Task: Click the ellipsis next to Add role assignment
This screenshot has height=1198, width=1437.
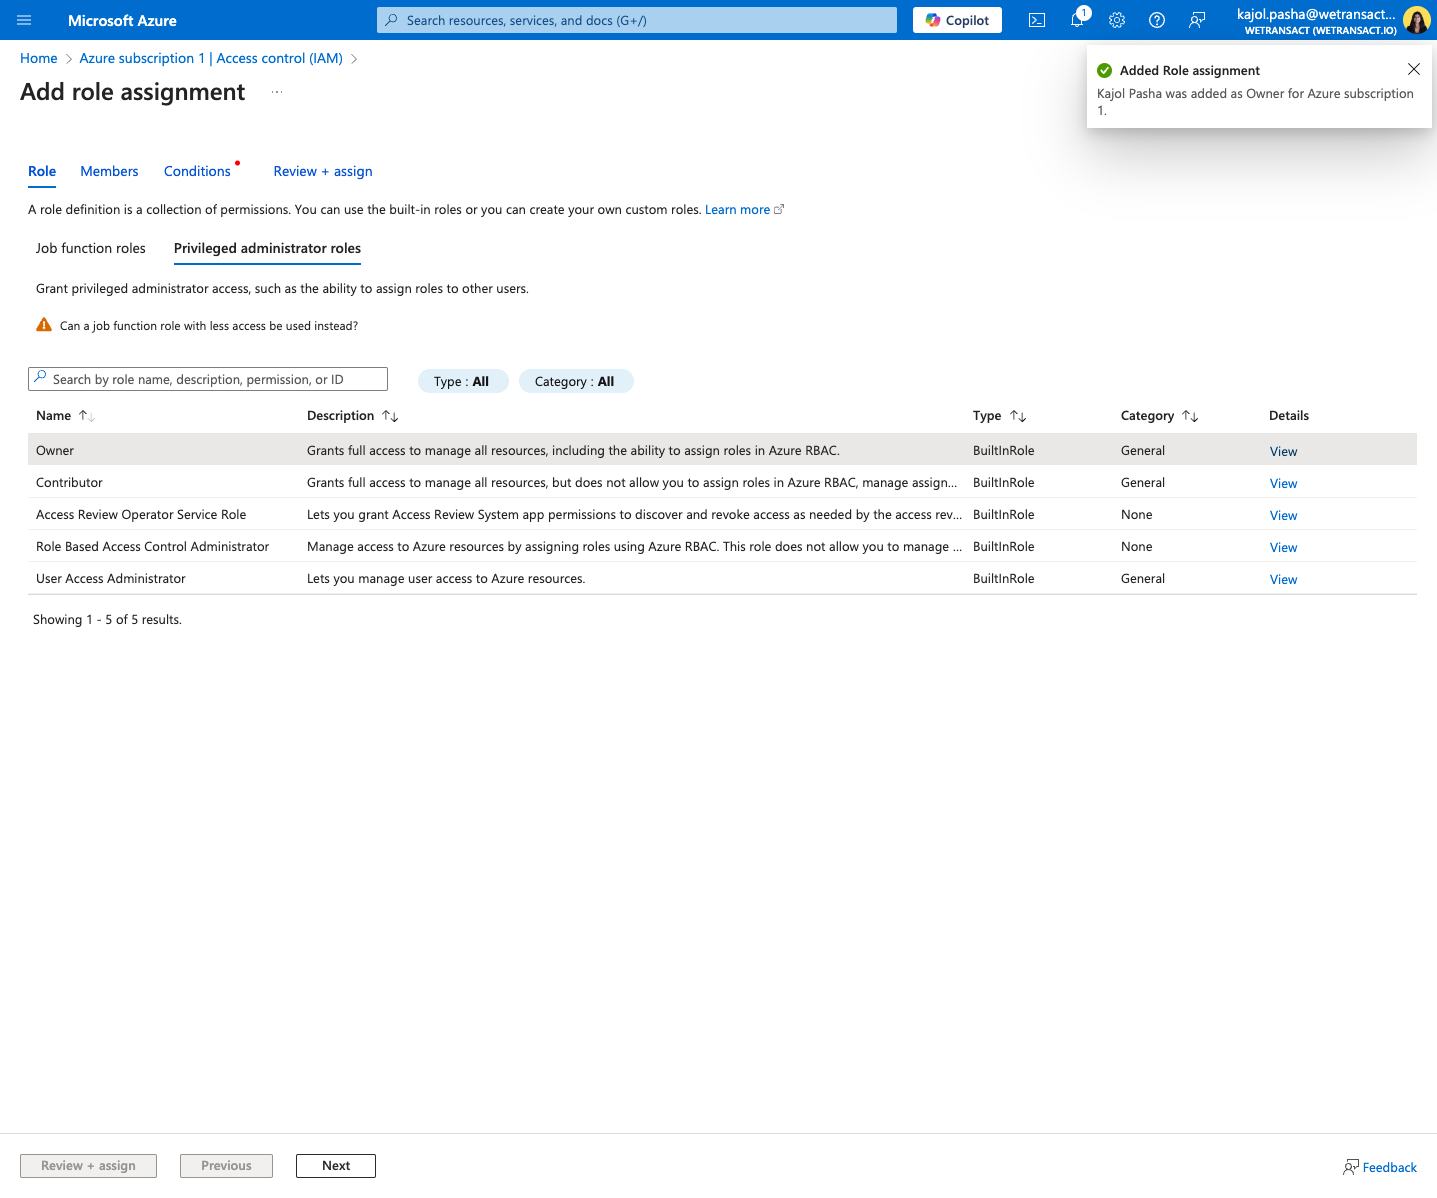Action: (277, 92)
